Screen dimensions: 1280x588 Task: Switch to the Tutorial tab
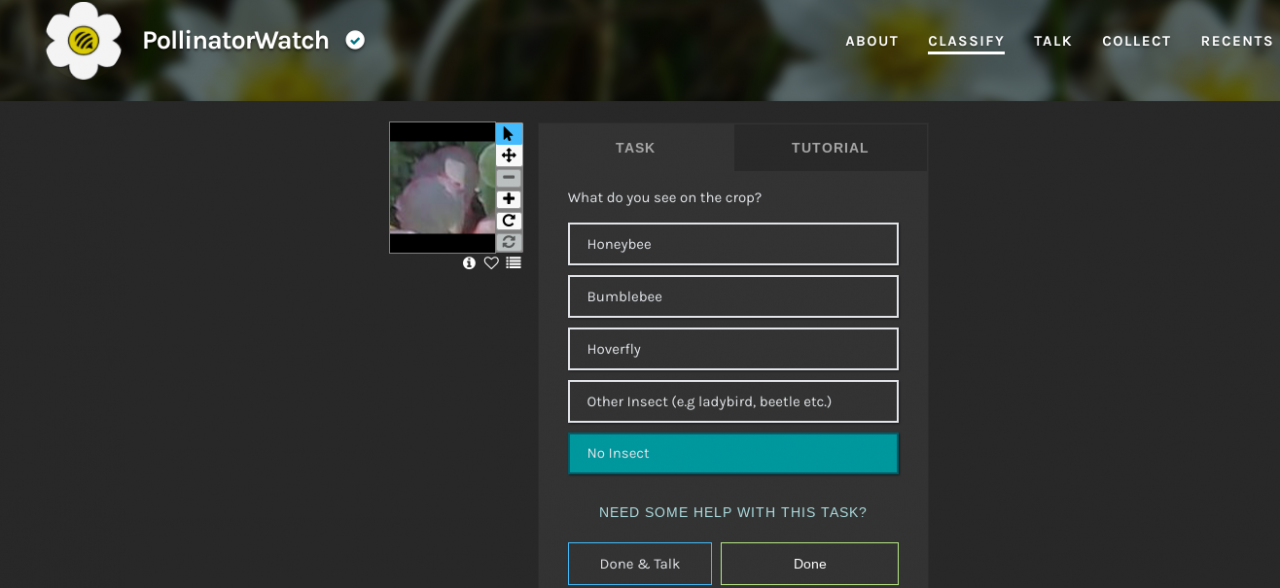point(830,147)
